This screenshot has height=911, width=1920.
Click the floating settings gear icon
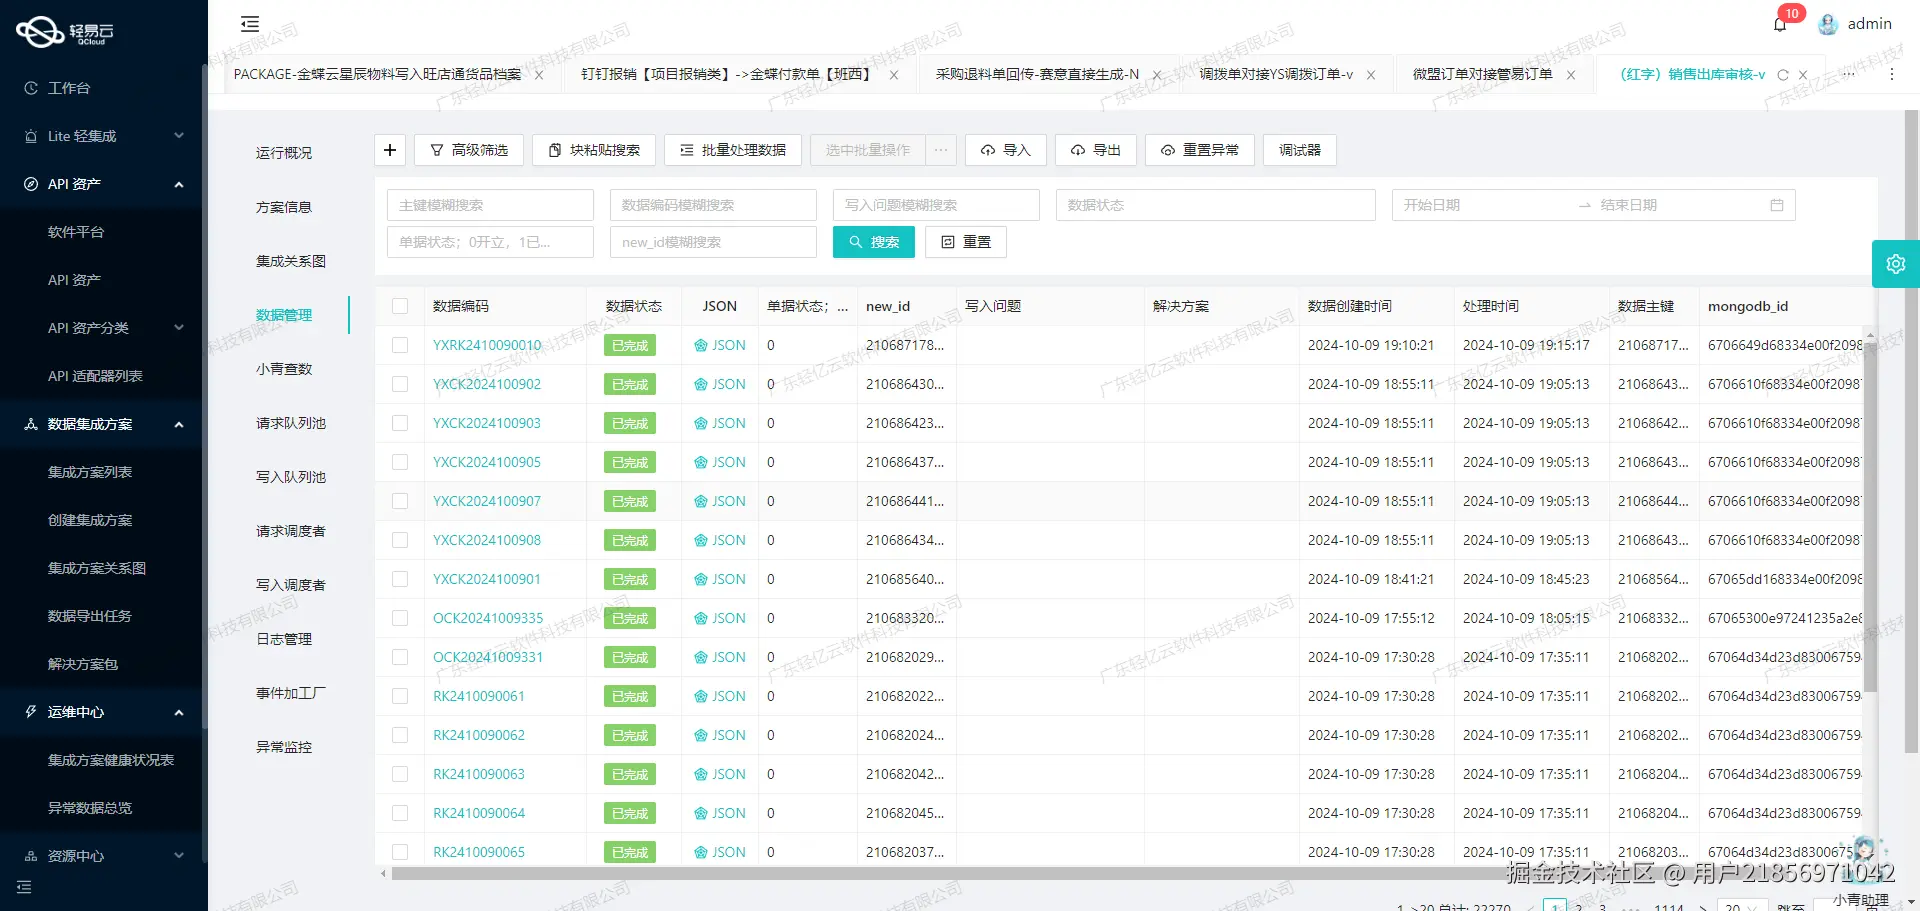tap(1896, 263)
